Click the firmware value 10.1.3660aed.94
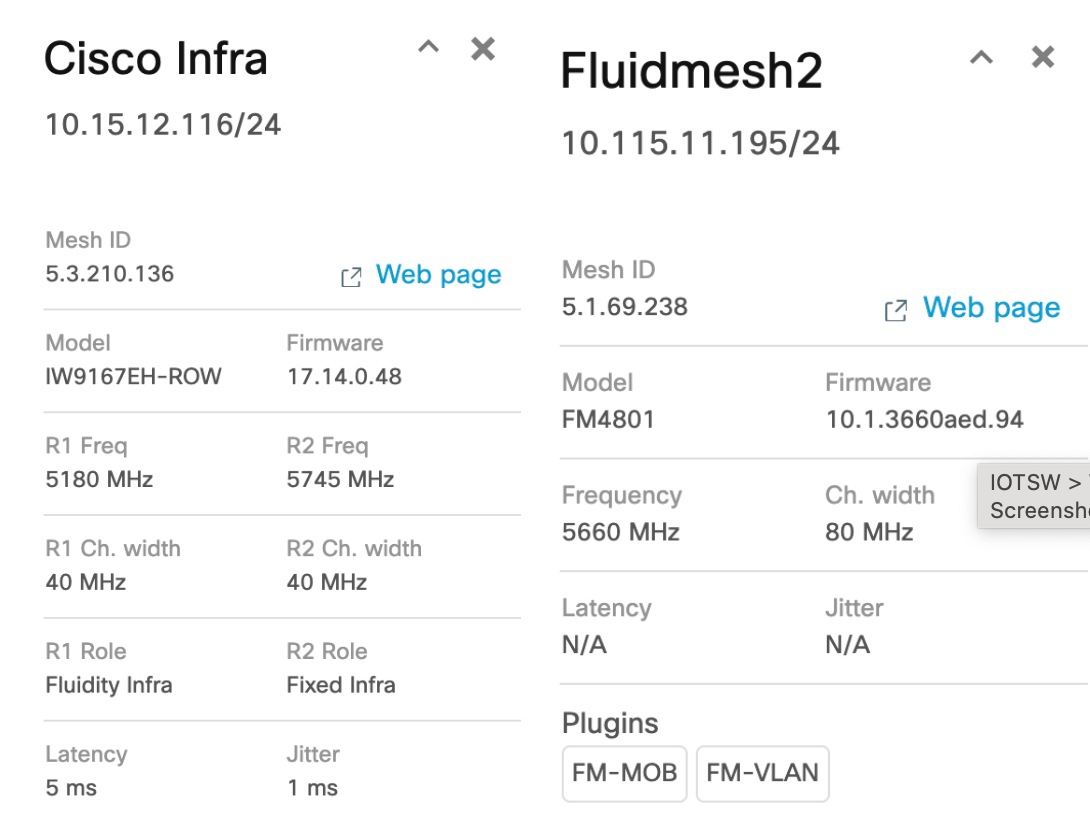 pyautogui.click(x=924, y=419)
